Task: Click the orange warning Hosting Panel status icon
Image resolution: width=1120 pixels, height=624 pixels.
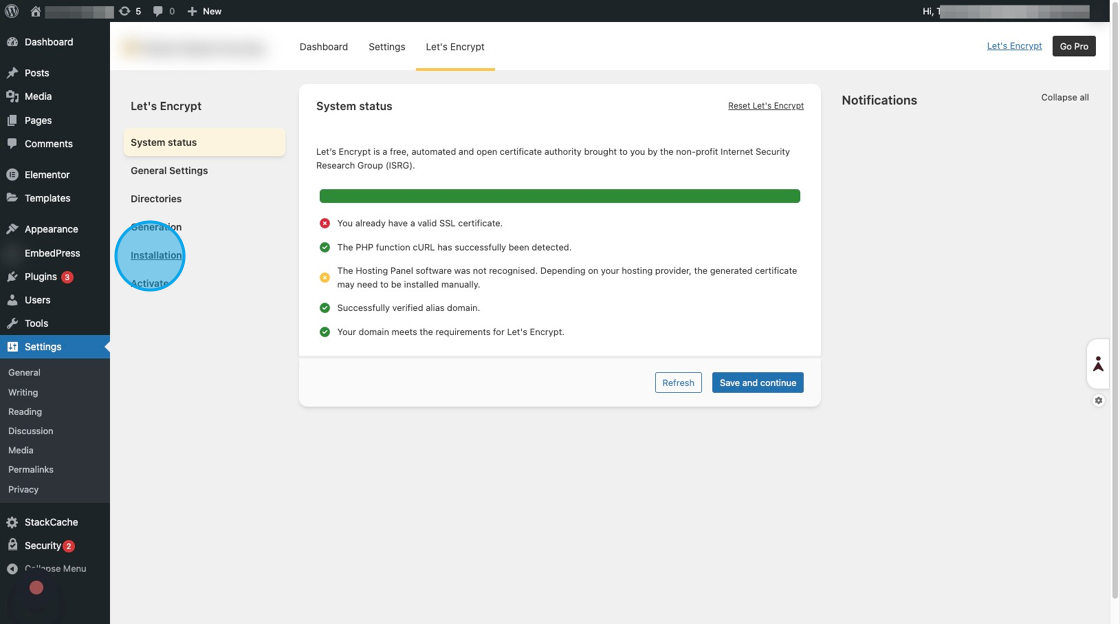Action: (x=325, y=278)
